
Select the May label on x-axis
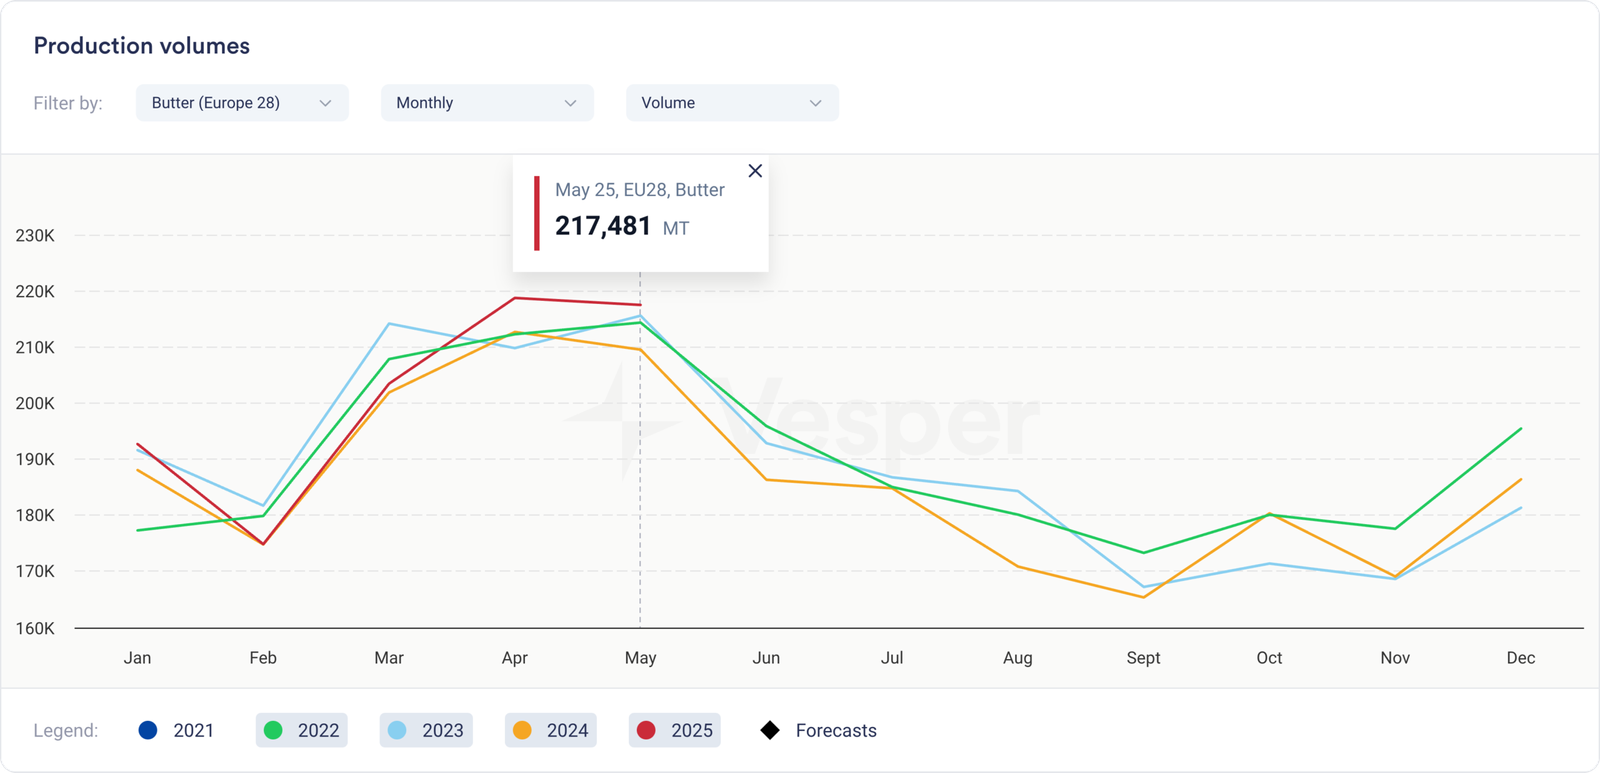(640, 657)
